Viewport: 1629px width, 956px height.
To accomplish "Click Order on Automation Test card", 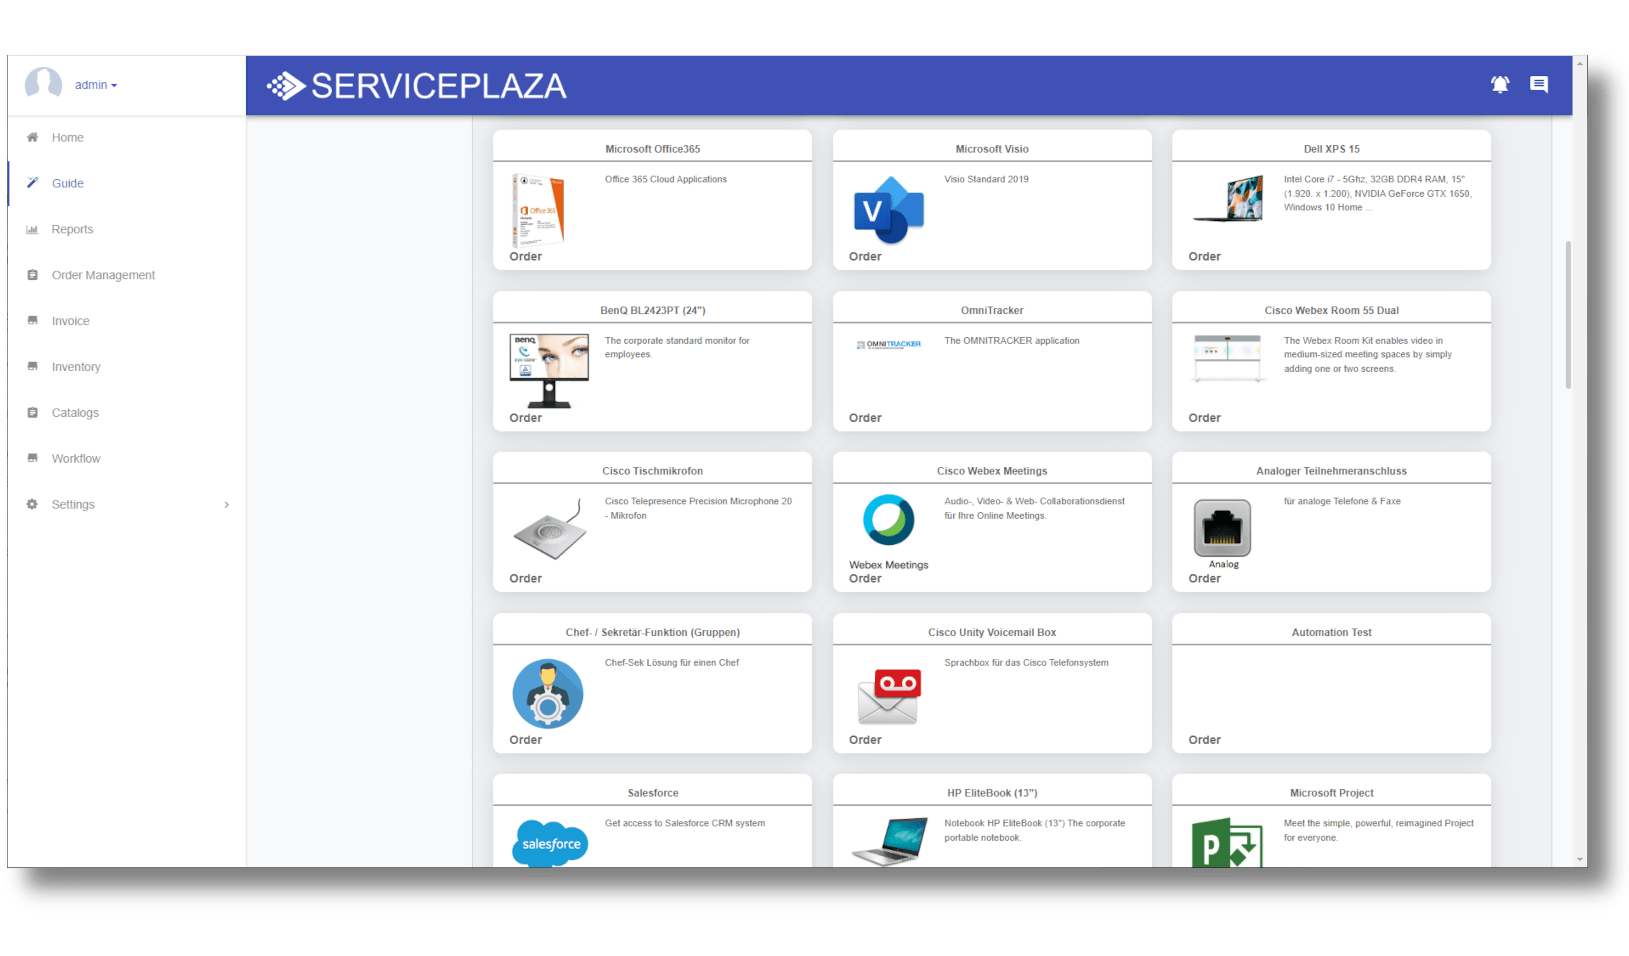I will pyautogui.click(x=1205, y=740).
